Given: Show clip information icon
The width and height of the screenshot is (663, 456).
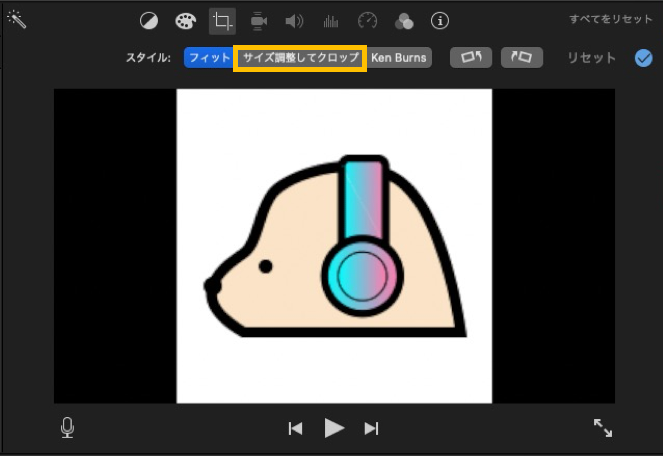Looking at the screenshot, I should (440, 21).
